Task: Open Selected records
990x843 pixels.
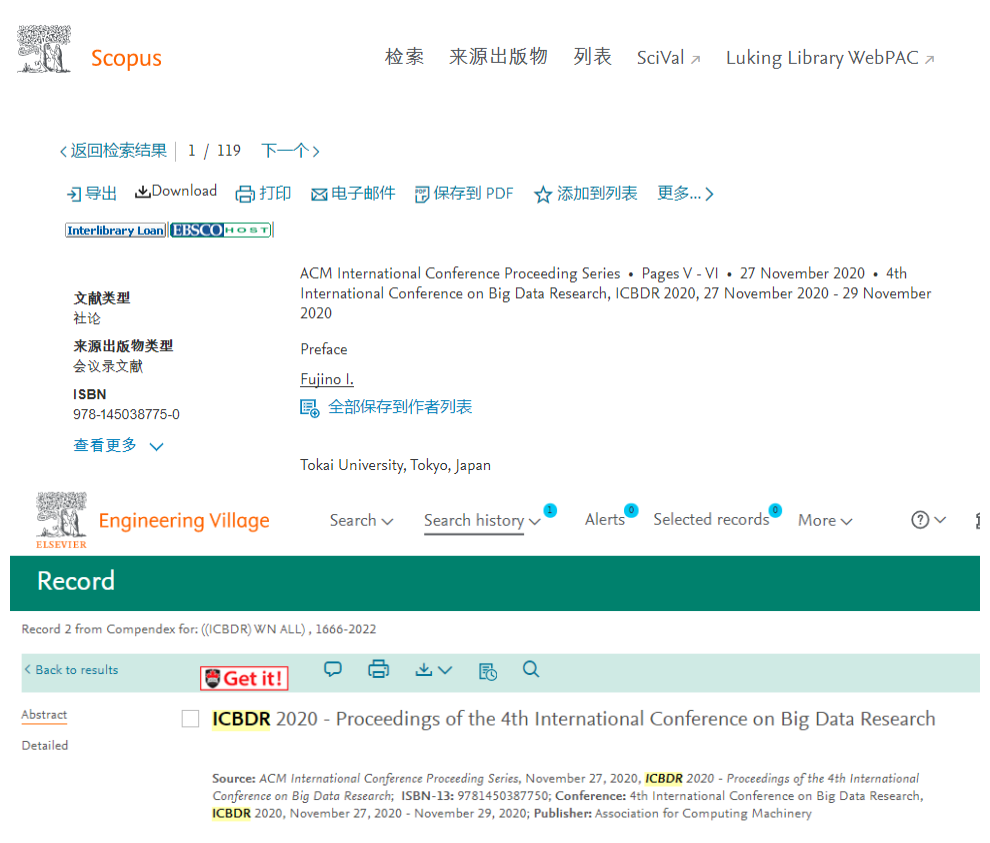Action: 711,520
